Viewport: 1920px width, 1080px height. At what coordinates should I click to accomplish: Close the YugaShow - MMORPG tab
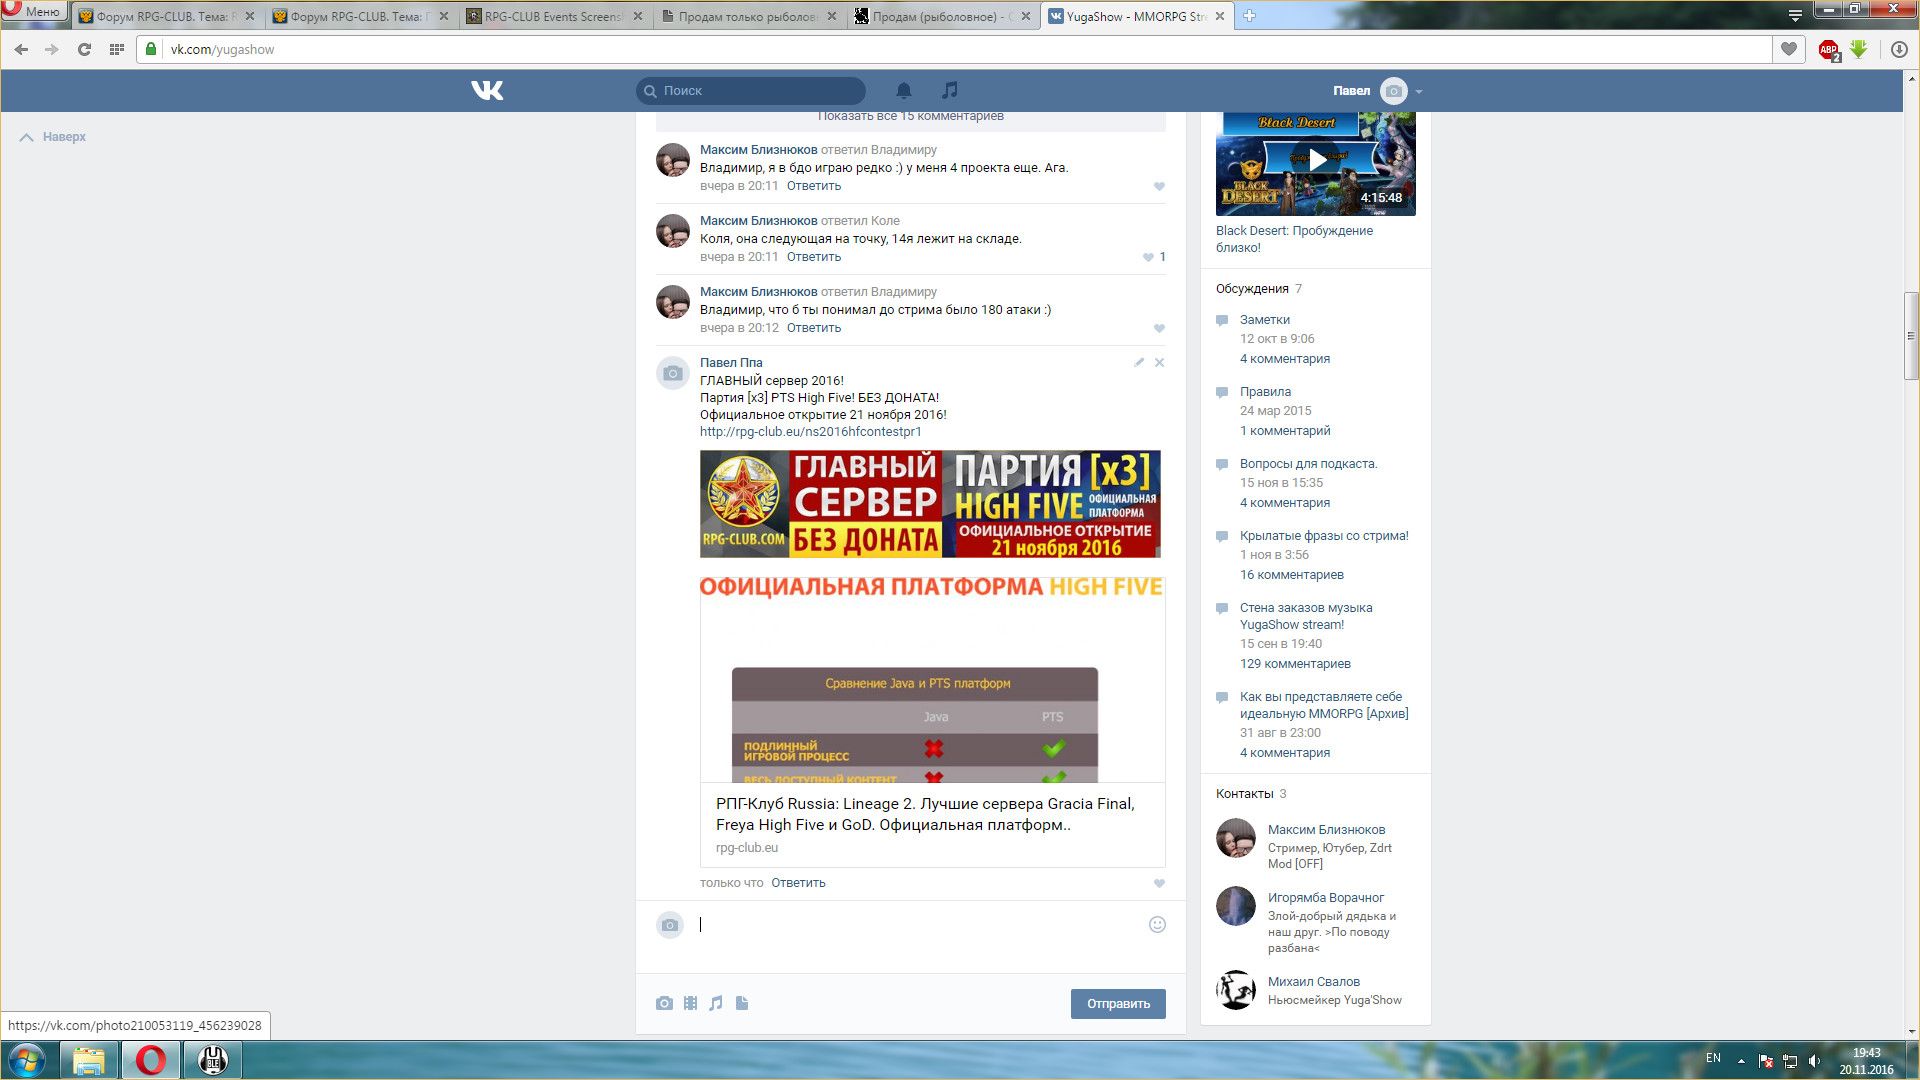click(x=1219, y=16)
